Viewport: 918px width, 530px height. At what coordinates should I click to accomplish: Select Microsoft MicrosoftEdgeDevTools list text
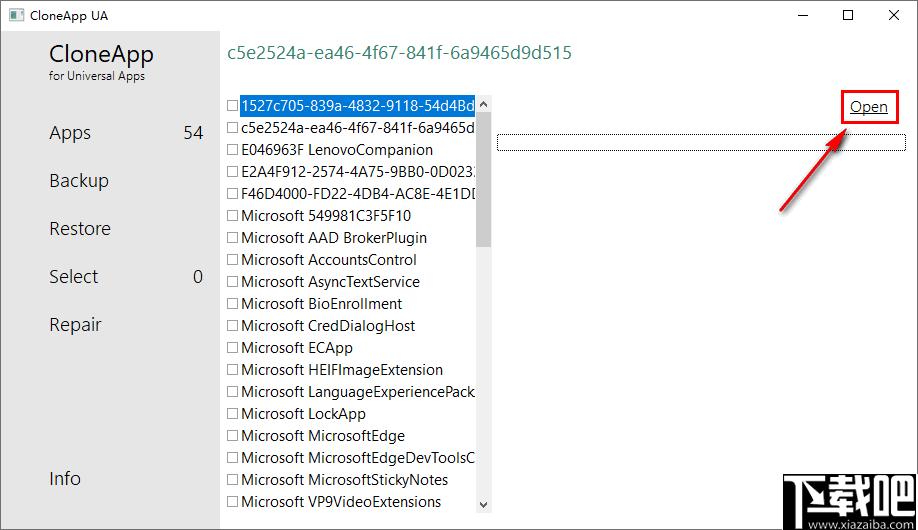358,457
